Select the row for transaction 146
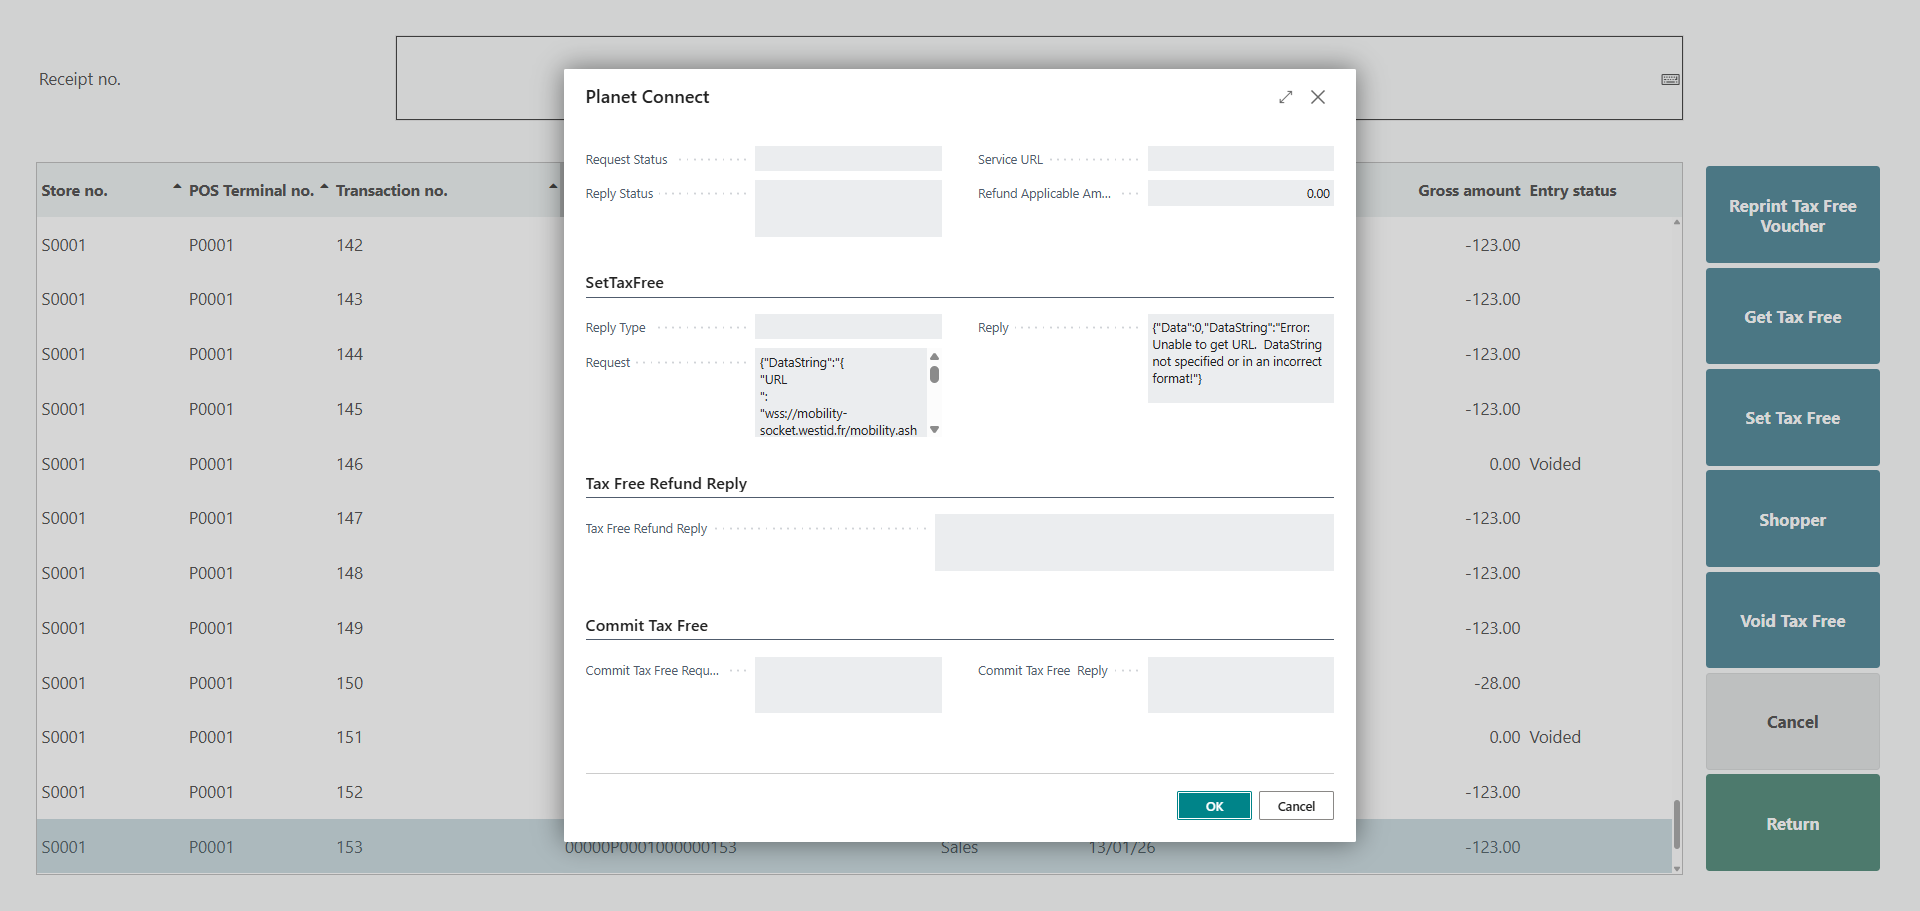 click(x=300, y=464)
